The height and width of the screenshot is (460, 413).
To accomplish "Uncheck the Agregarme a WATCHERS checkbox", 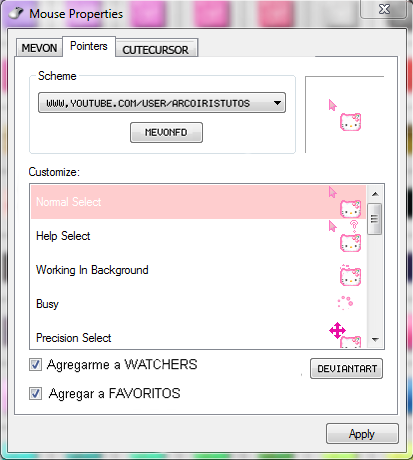I will (x=35, y=364).
